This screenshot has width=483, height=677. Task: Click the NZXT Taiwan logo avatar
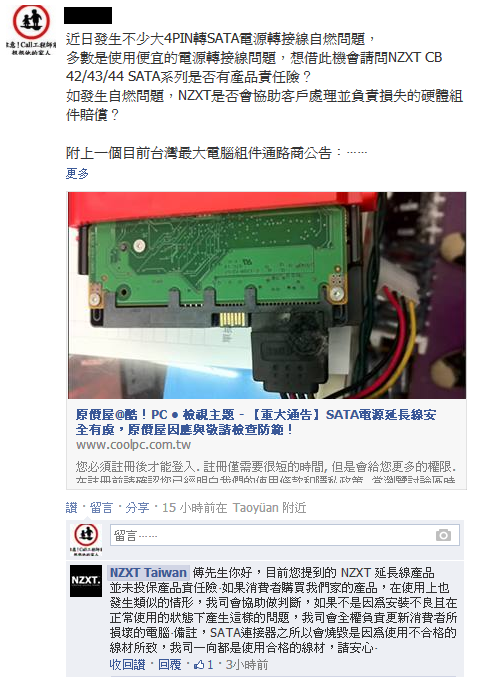(86, 581)
